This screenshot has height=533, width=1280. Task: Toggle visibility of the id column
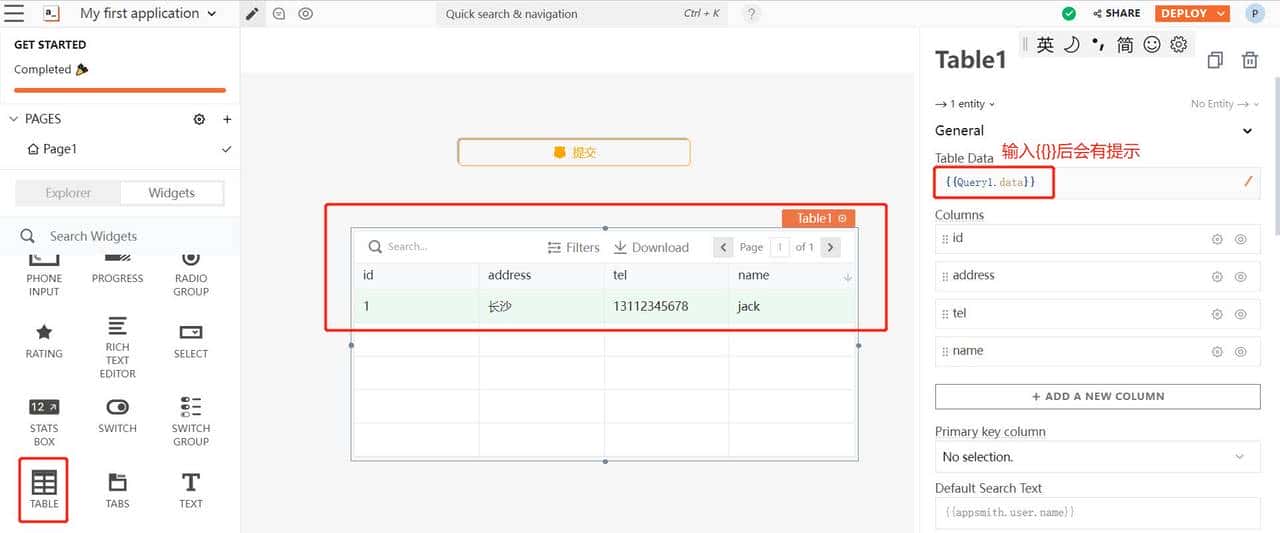1240,239
